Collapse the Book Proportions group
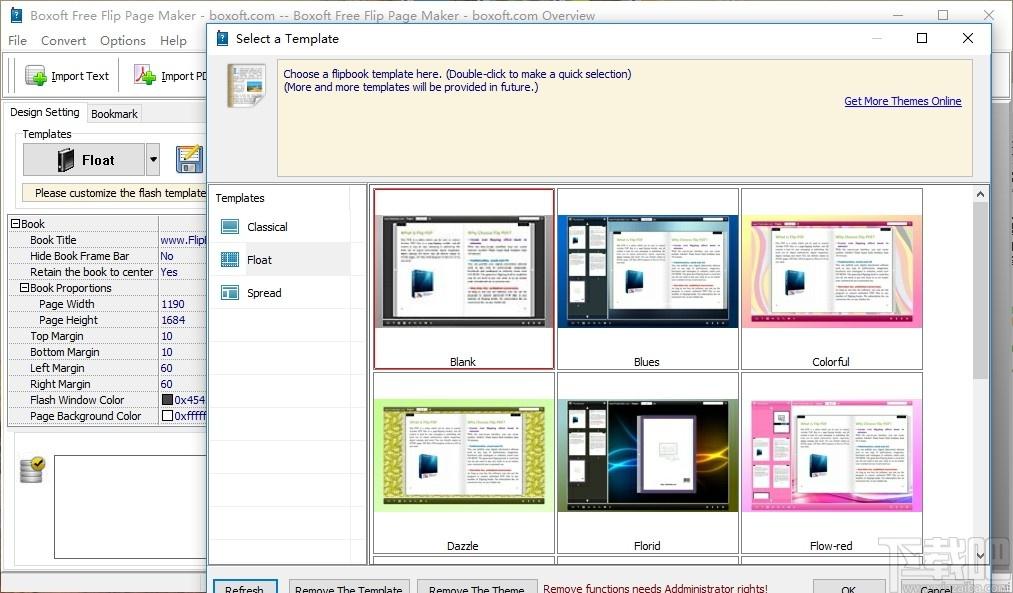Screen dimensions: 1013x593 pyautogui.click(x=24, y=287)
